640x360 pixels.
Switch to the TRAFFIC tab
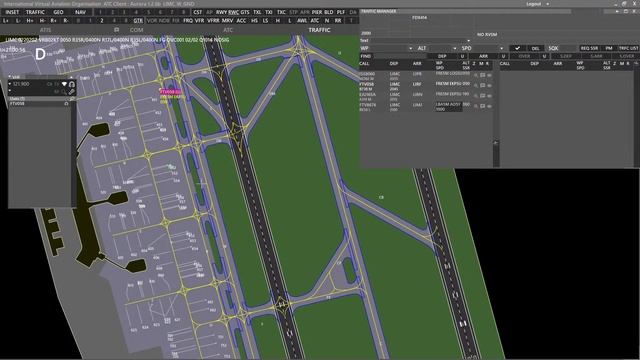click(319, 30)
